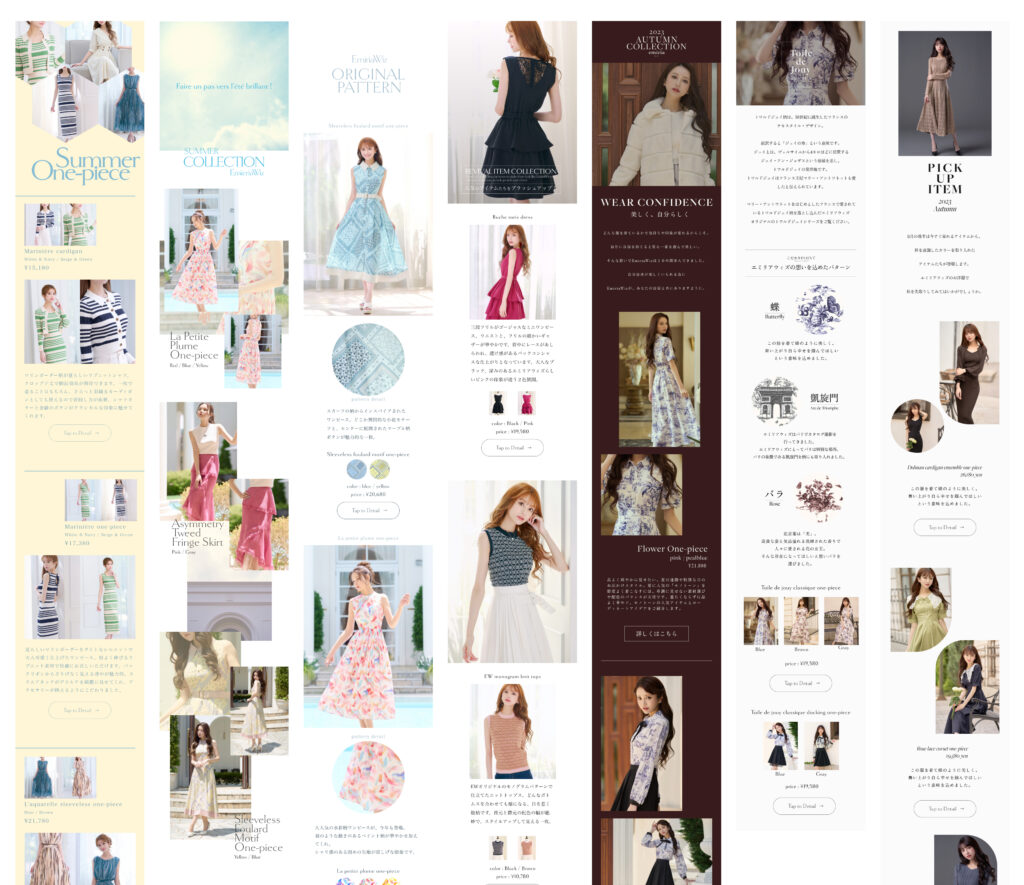The image size is (1024, 885).
Task: Tap to Detail under Marinière cardigan description
Action: (x=79, y=433)
